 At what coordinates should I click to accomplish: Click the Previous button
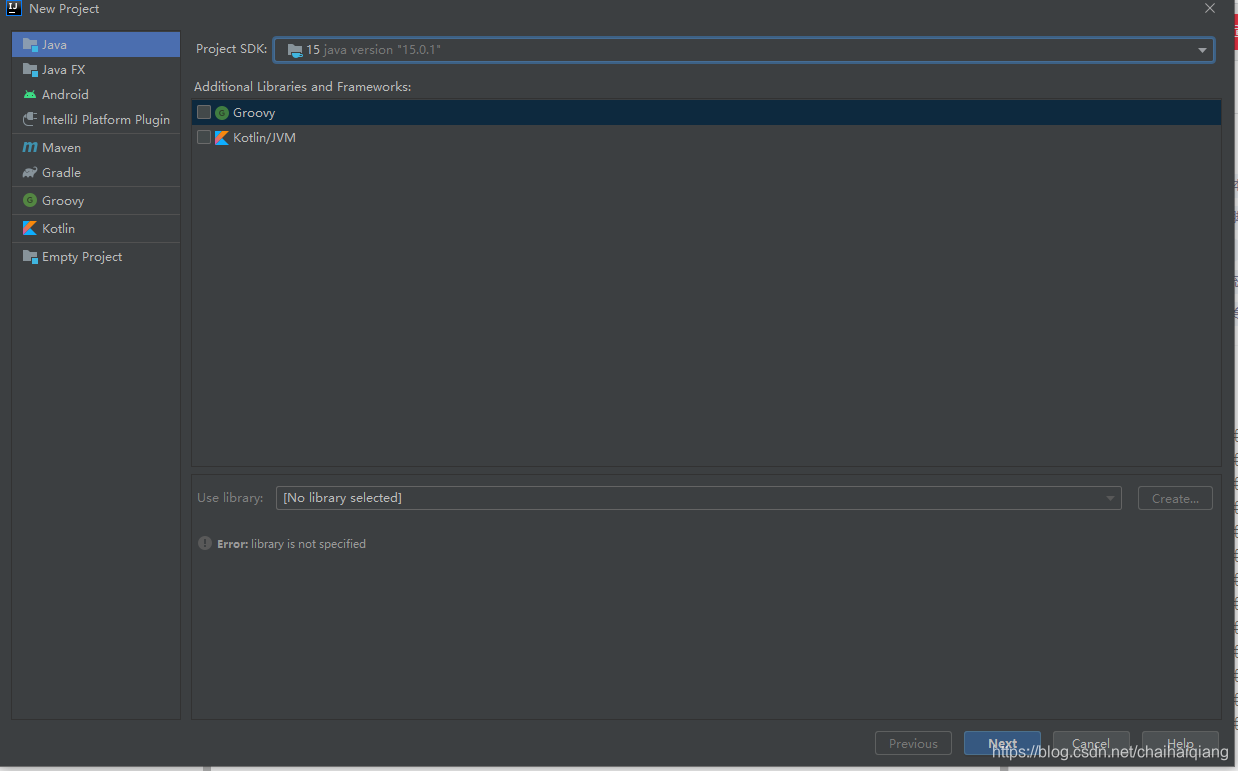coord(913,744)
